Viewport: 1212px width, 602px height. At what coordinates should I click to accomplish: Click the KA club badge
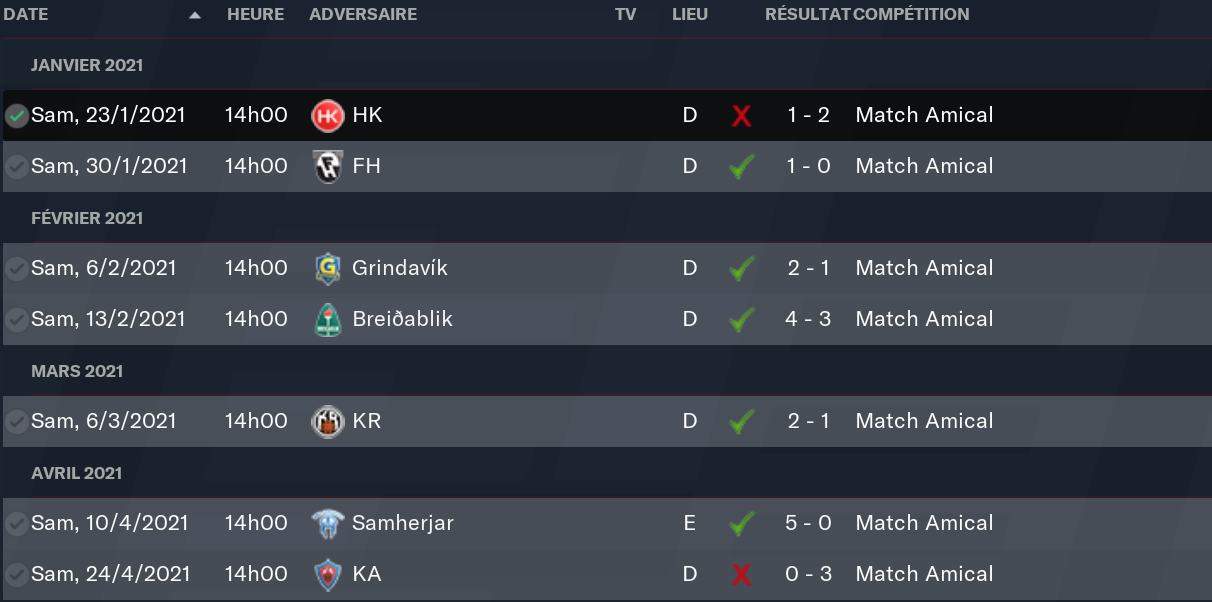click(x=328, y=575)
